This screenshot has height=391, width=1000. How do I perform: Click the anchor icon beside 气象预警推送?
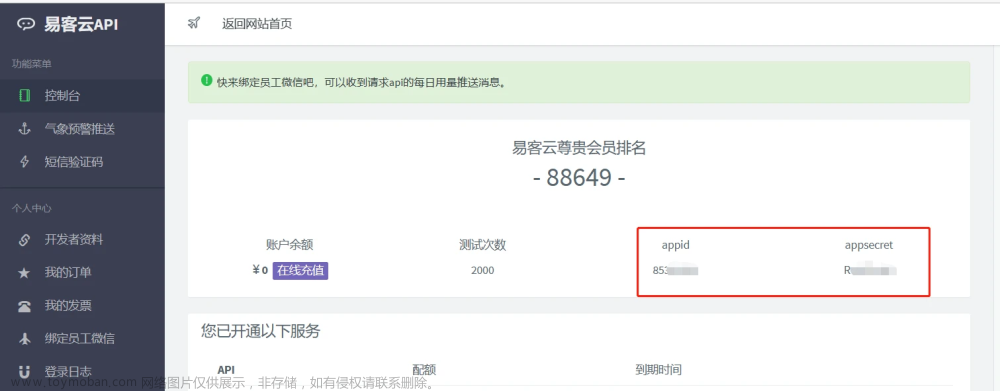tap(24, 129)
